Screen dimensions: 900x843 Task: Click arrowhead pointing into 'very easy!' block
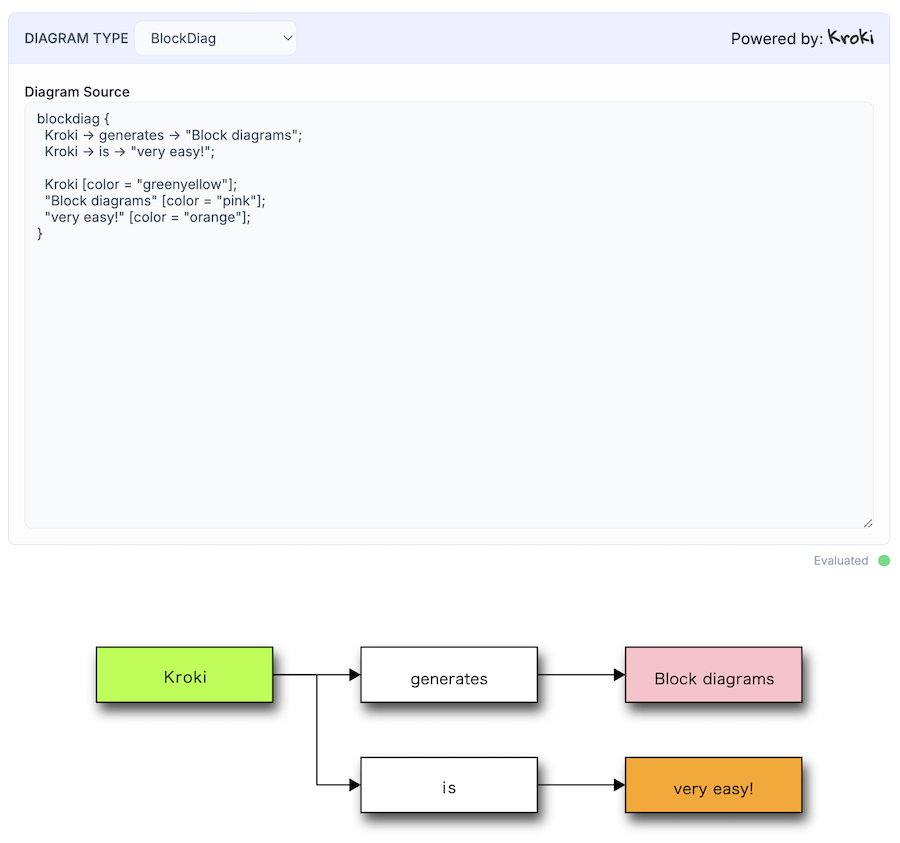click(x=620, y=785)
